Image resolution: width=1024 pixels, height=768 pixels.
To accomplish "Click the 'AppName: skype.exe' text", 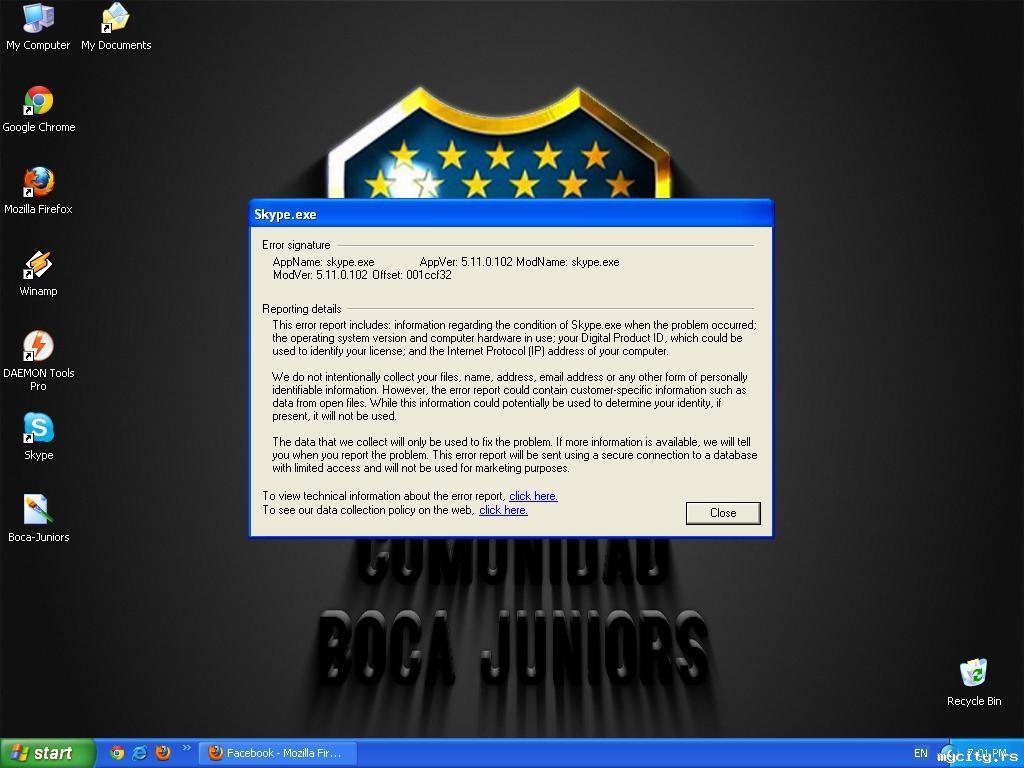I will [x=323, y=262].
